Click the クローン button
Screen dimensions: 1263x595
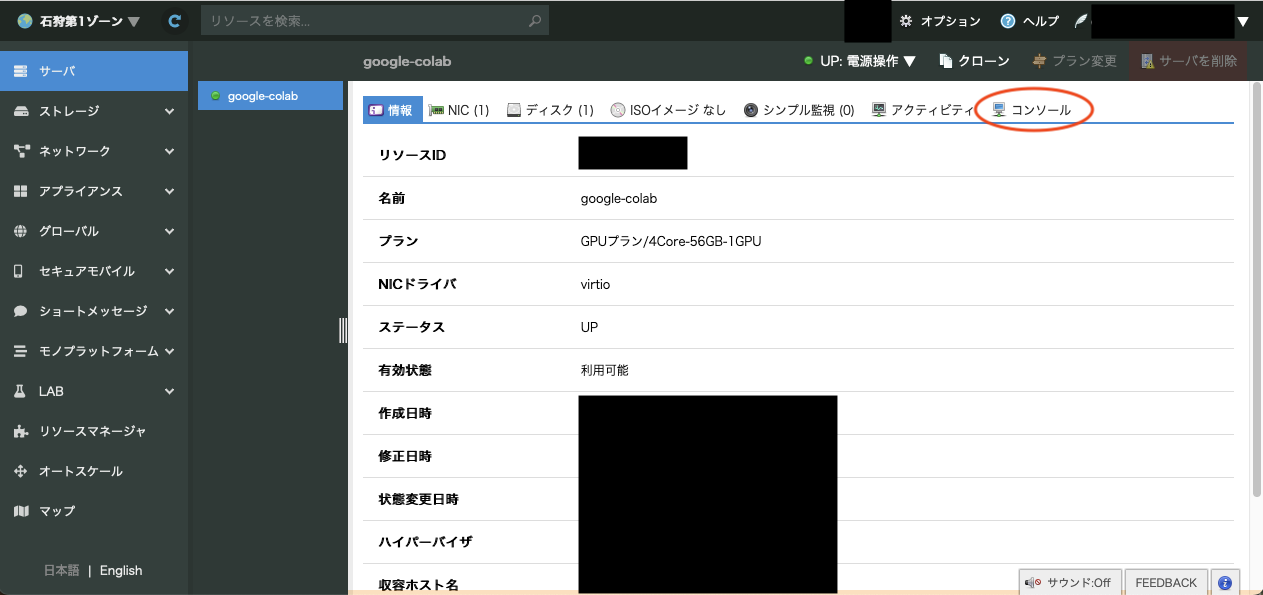[x=974, y=61]
